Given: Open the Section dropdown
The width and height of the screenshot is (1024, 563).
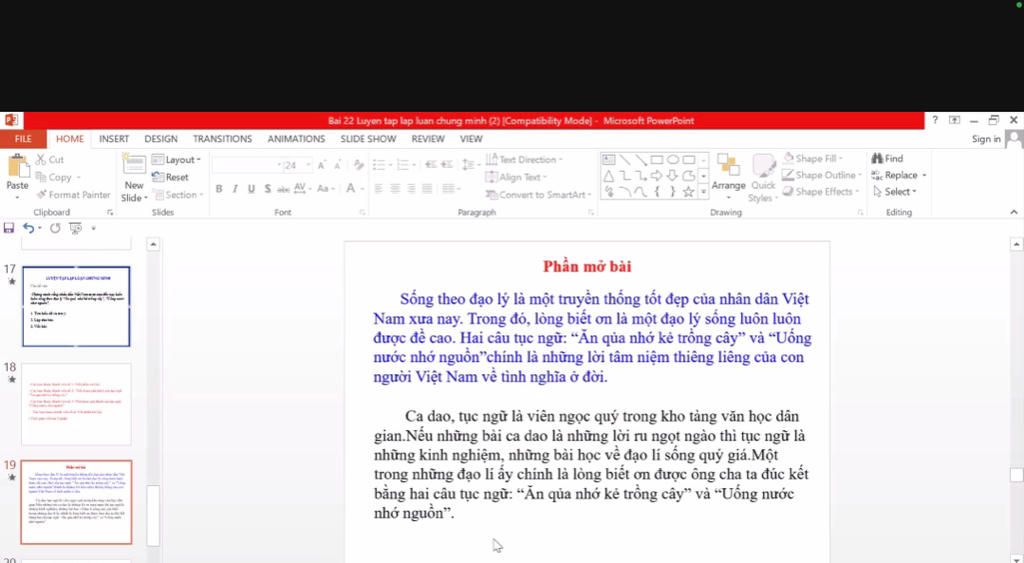Looking at the screenshot, I should [x=178, y=195].
